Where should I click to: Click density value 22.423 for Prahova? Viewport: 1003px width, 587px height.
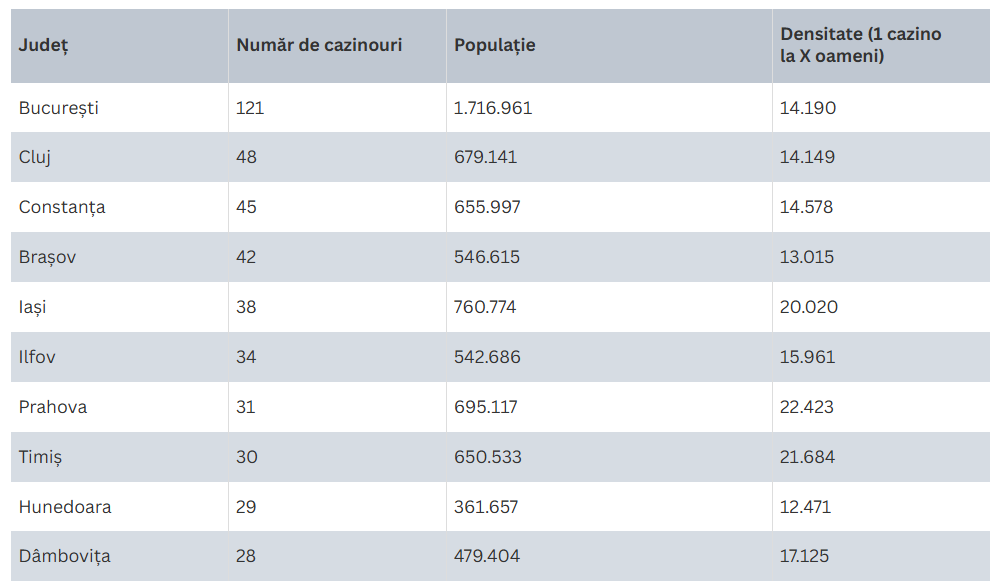tap(807, 407)
